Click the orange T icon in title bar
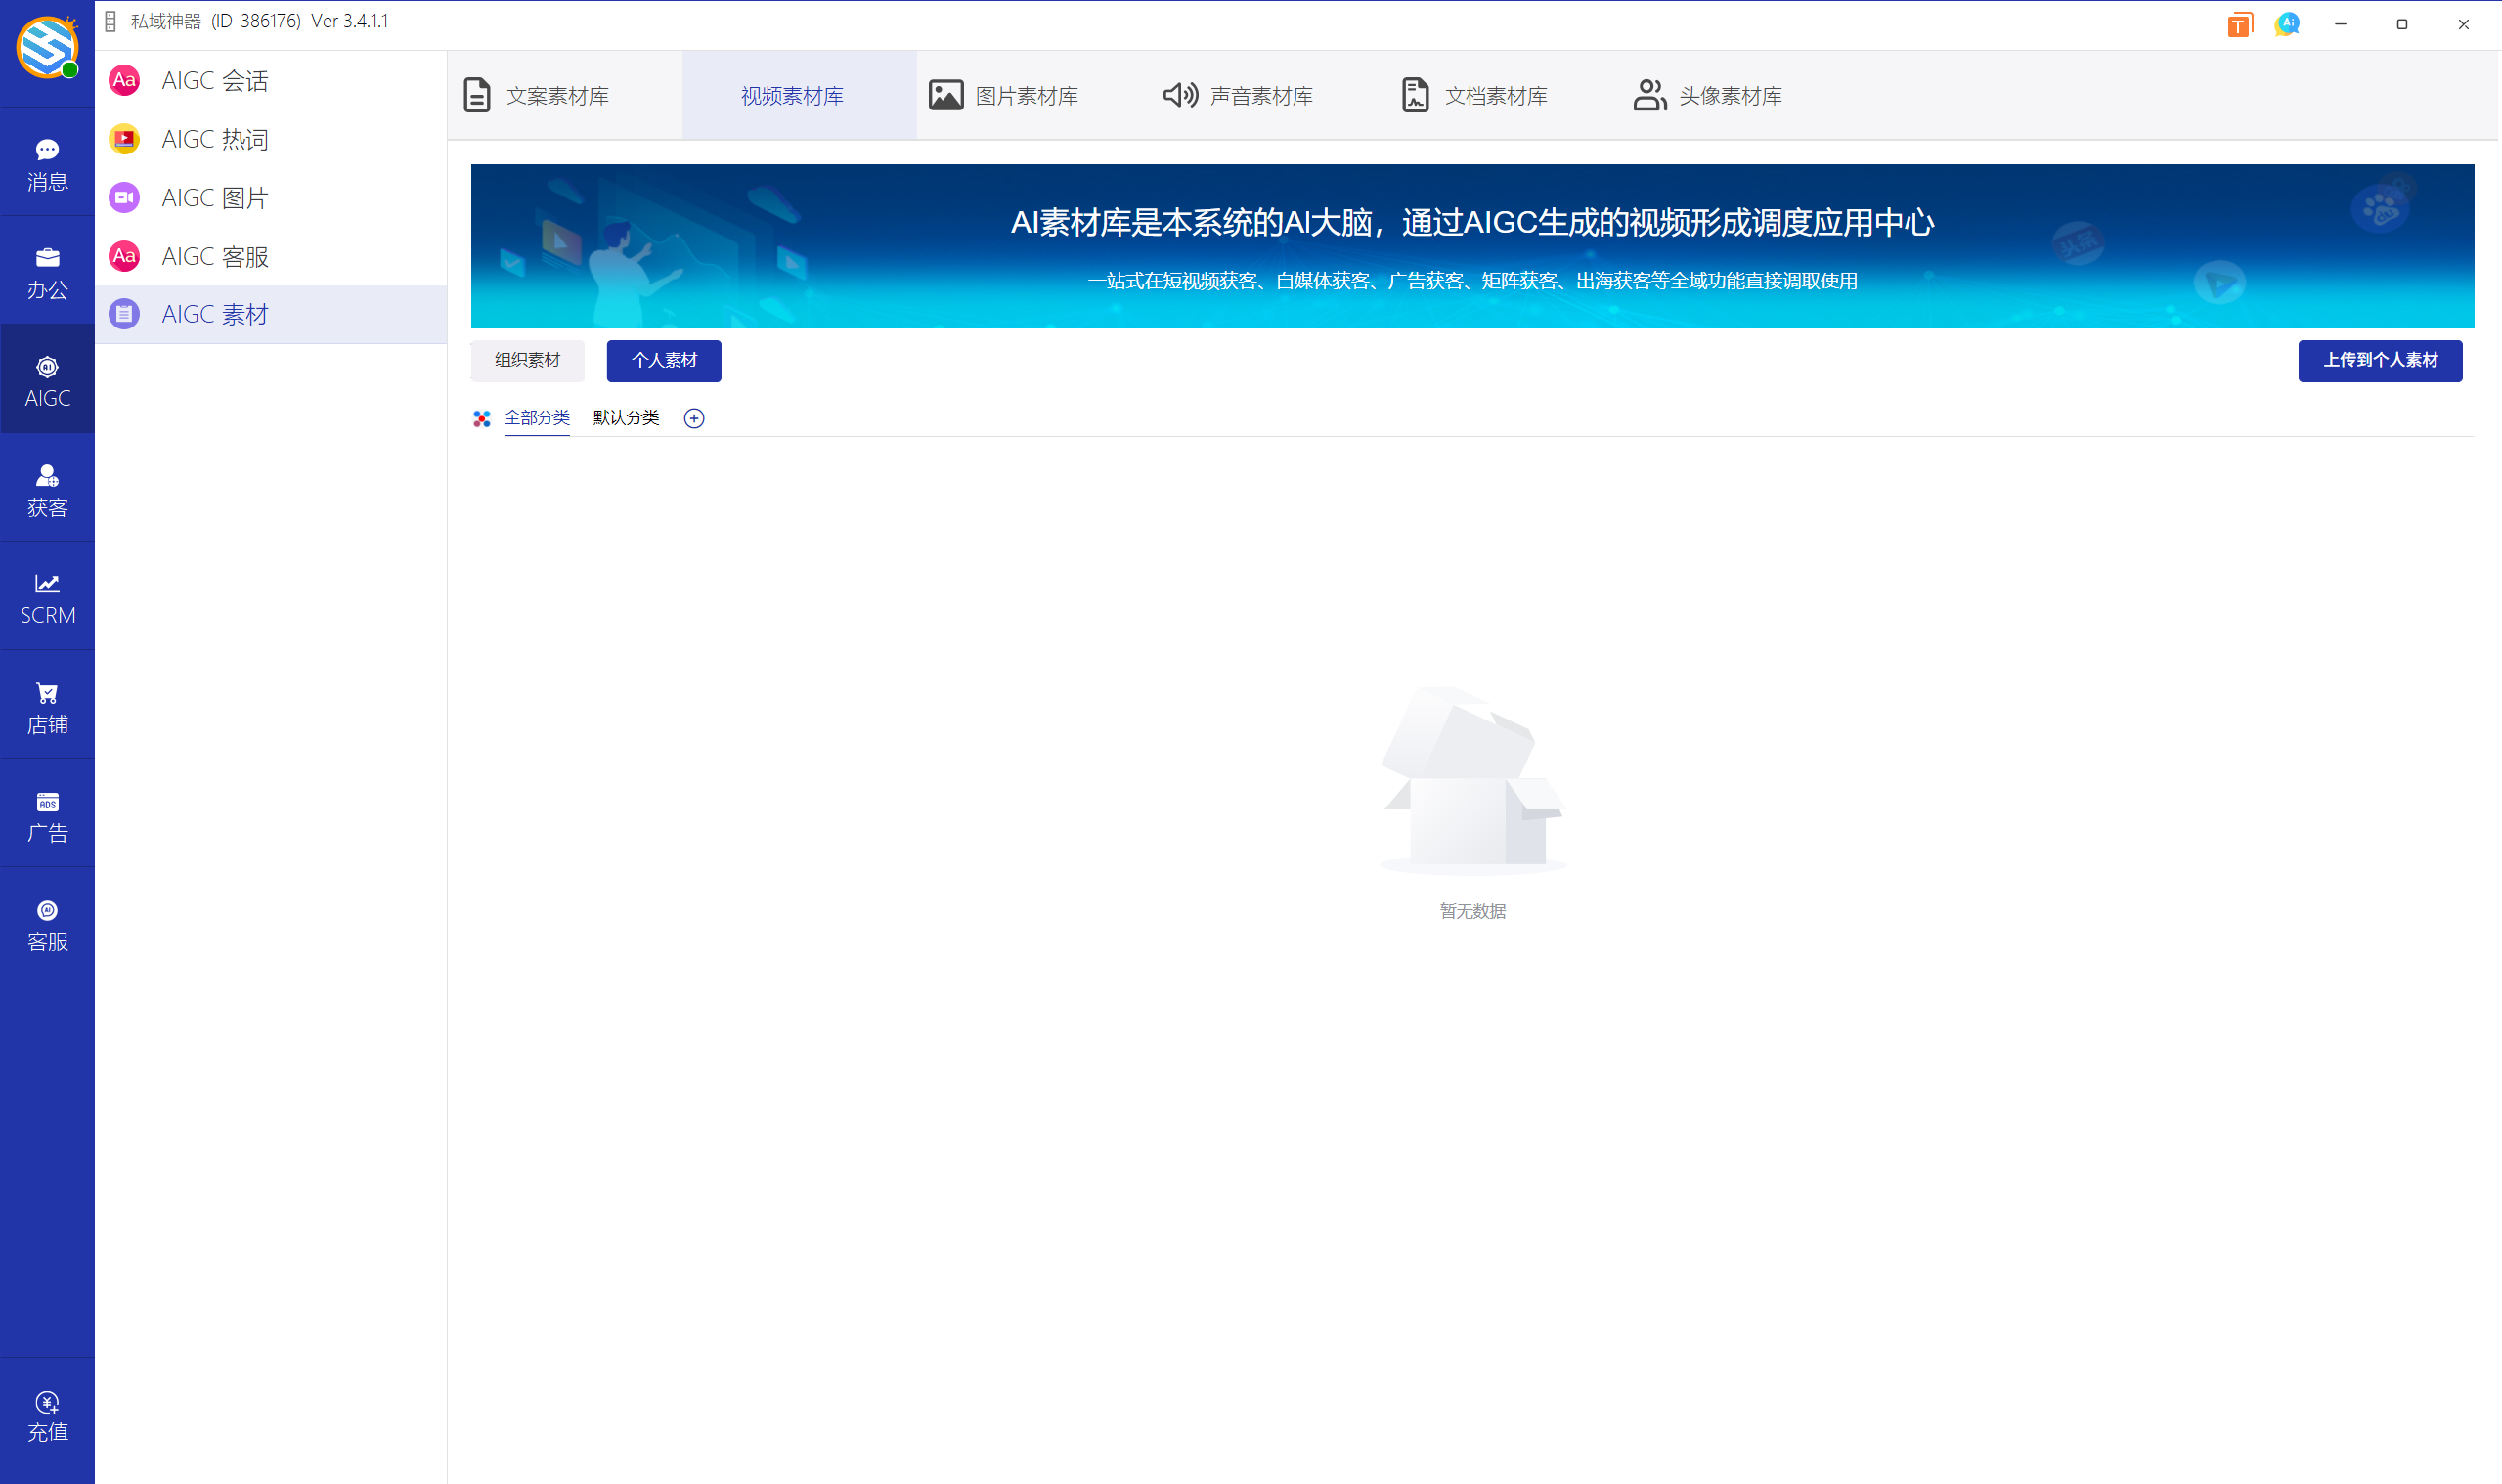 2239,23
